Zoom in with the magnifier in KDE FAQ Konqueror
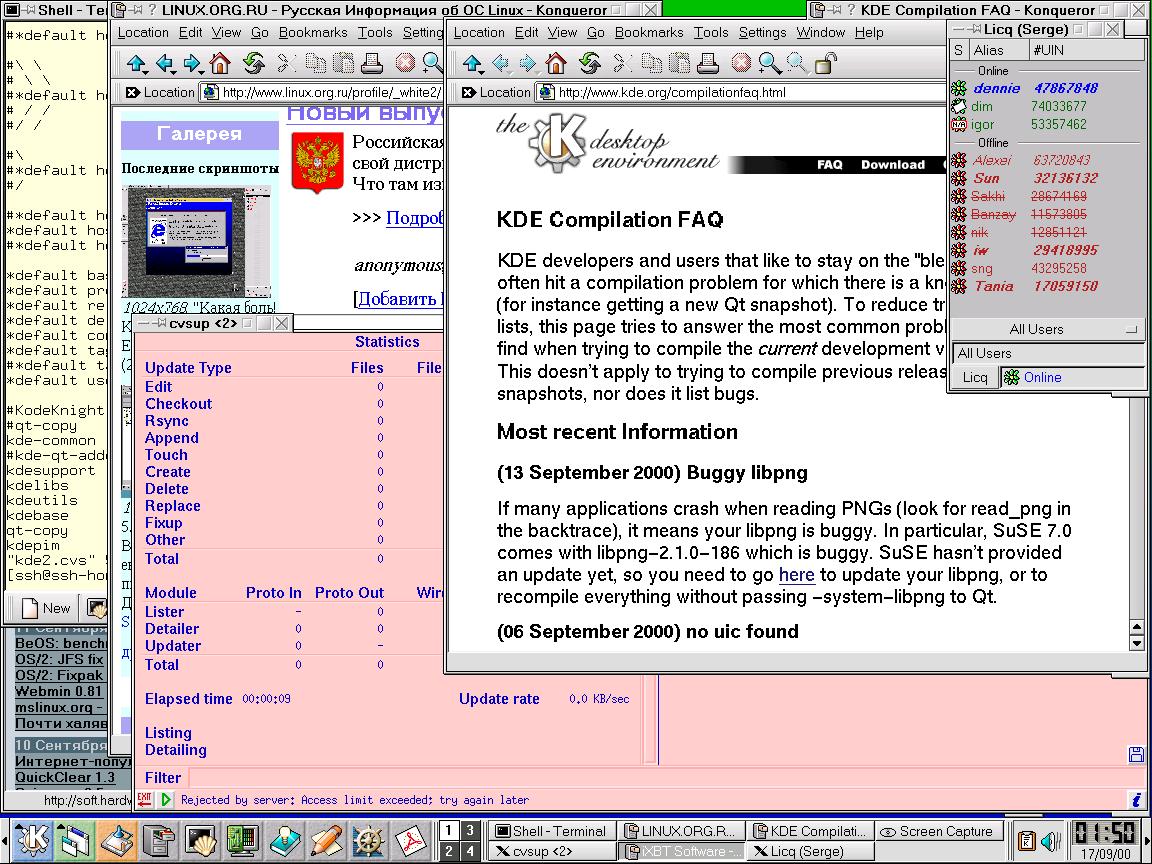Image resolution: width=1152 pixels, height=864 pixels. pyautogui.click(x=770, y=64)
